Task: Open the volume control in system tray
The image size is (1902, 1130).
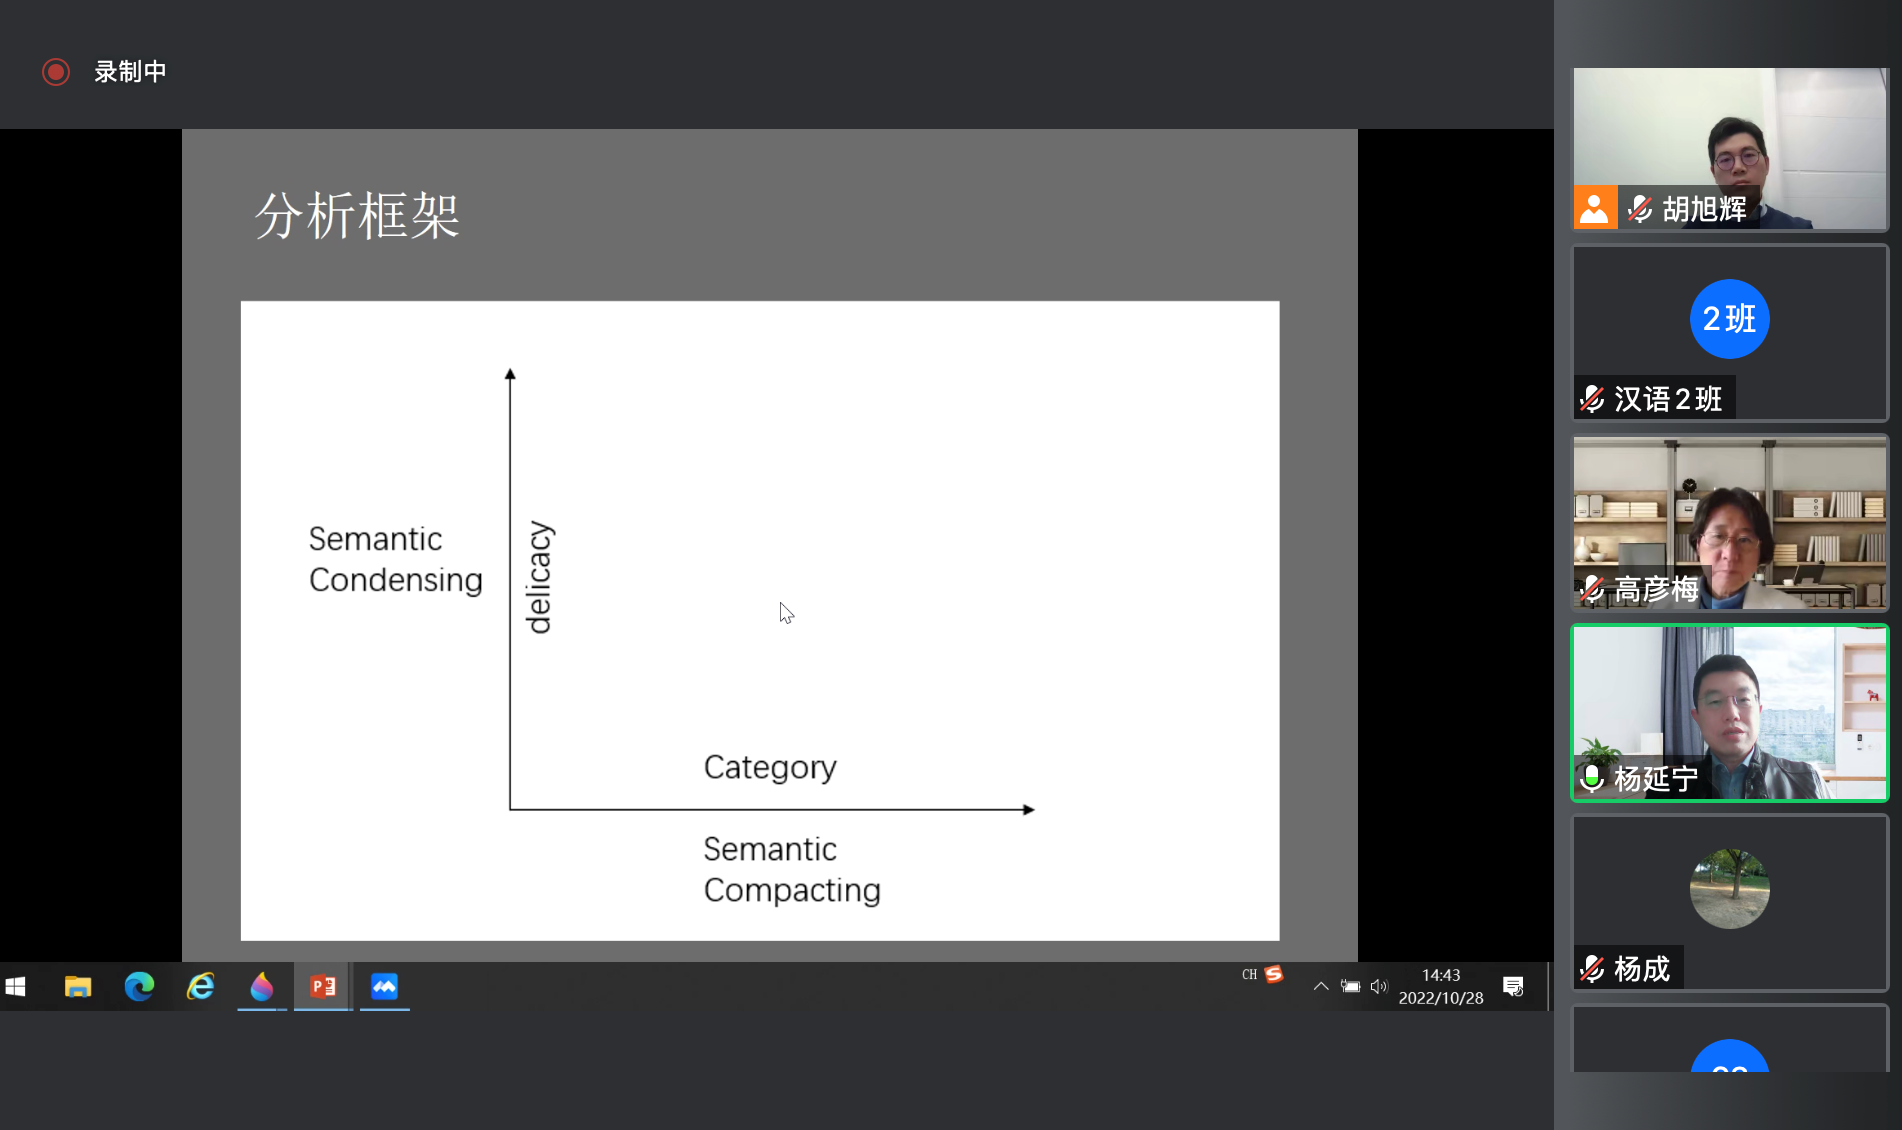Action: tap(1379, 987)
